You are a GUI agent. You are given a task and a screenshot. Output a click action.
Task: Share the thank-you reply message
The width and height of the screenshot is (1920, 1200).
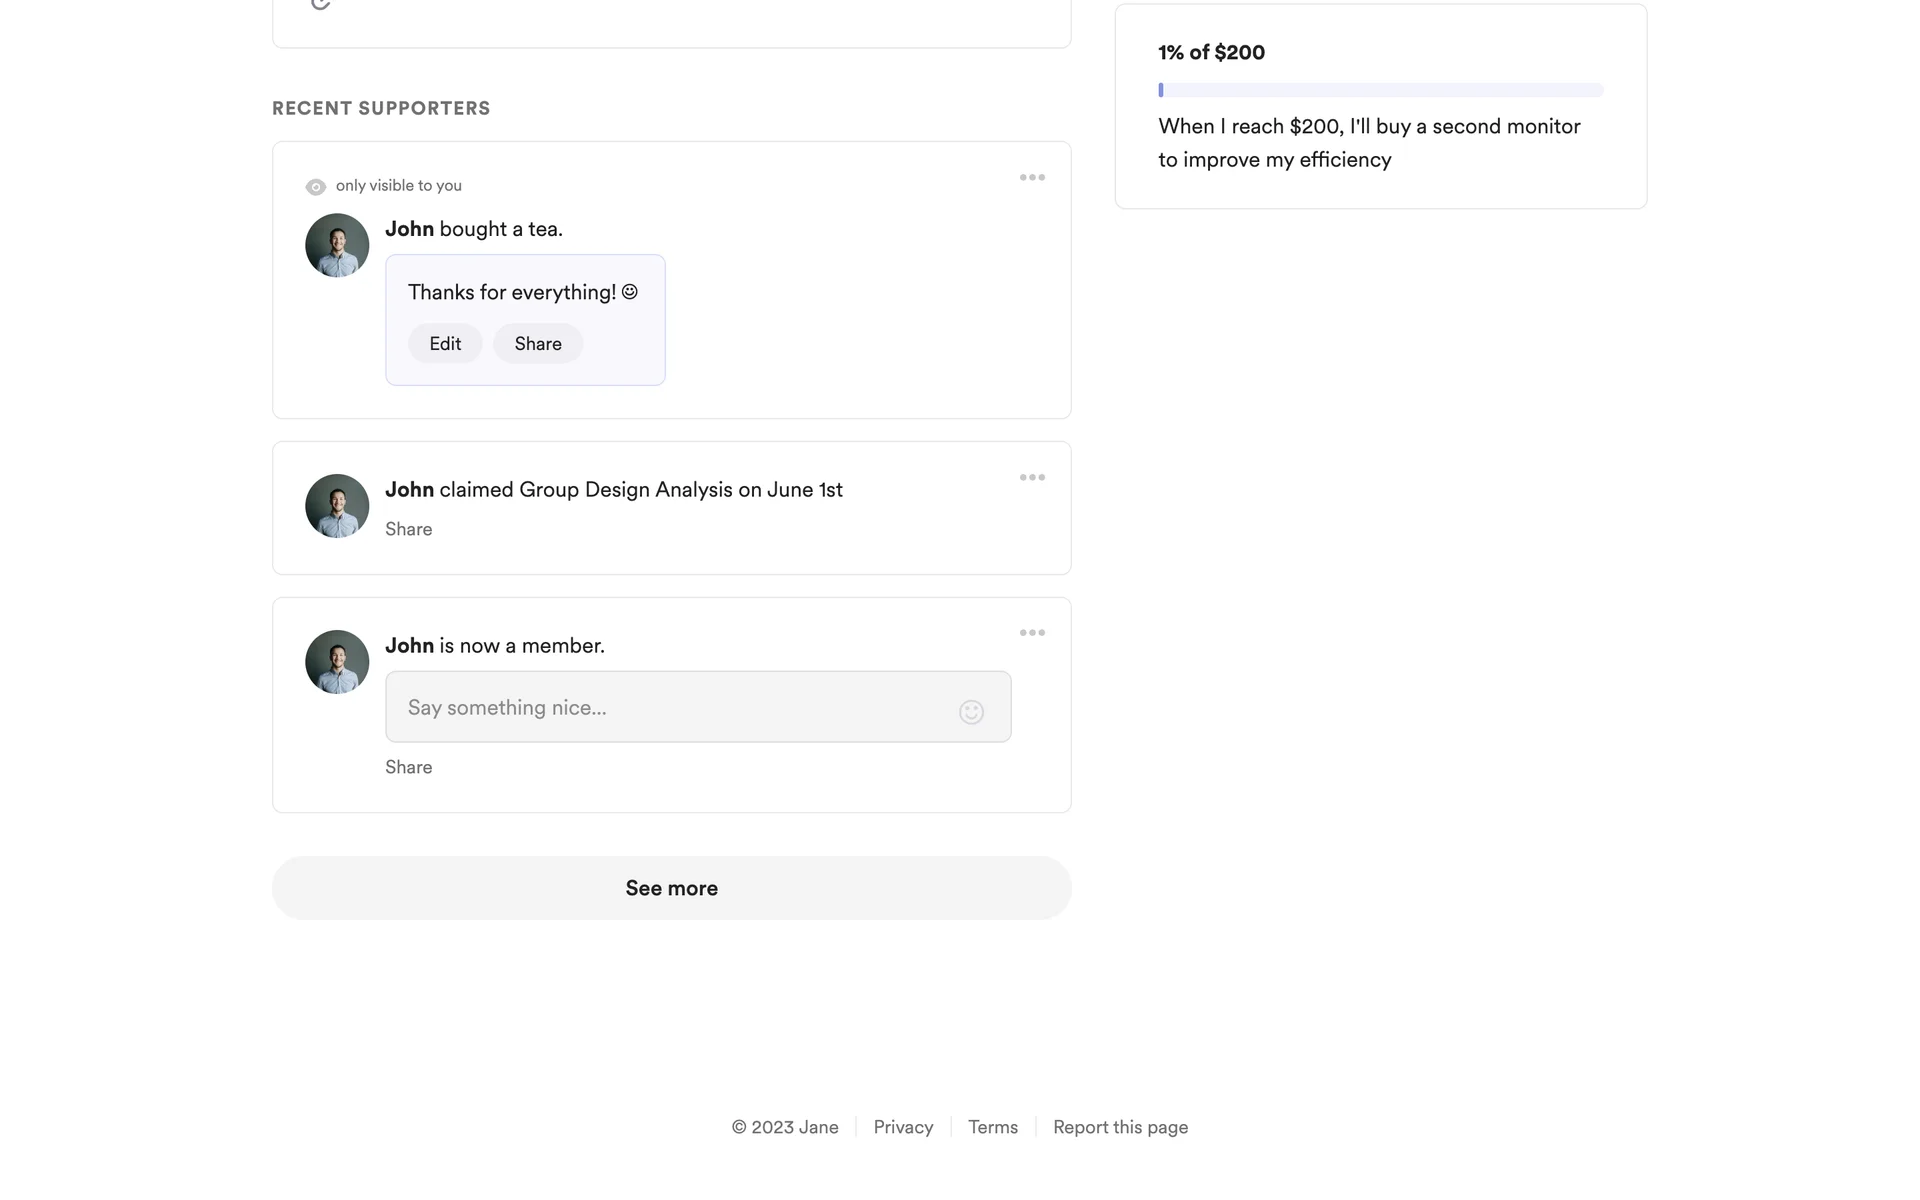[538, 344]
